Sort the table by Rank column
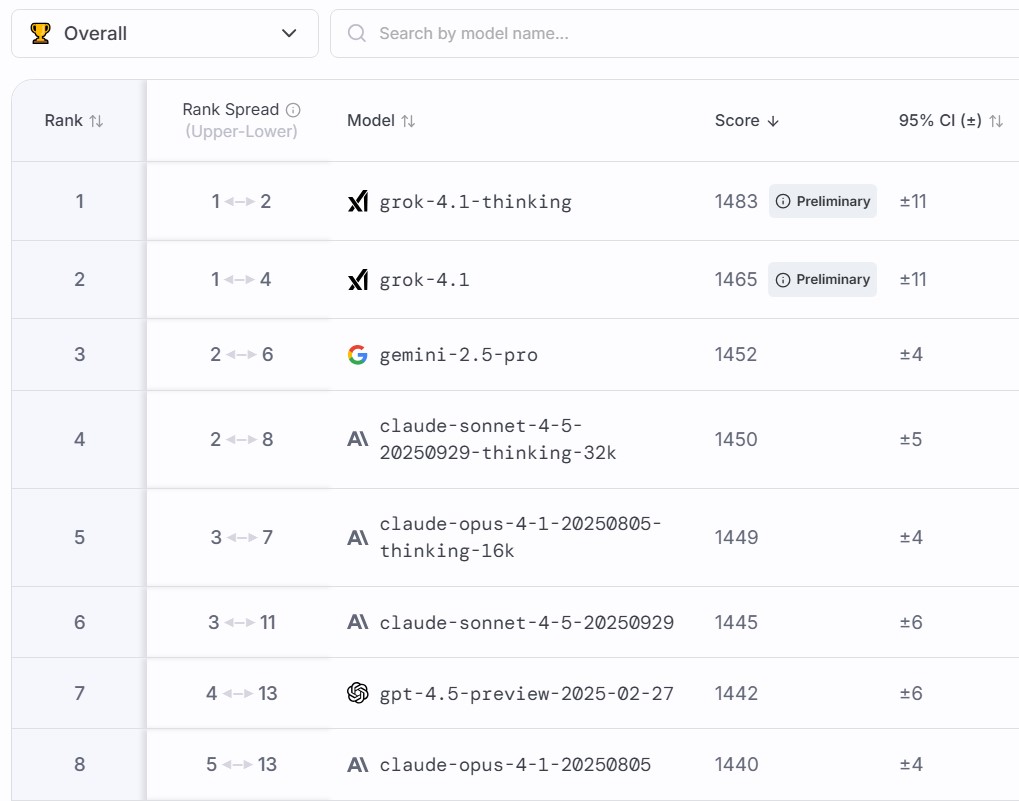Screen dimensions: 1019x801 coord(96,121)
